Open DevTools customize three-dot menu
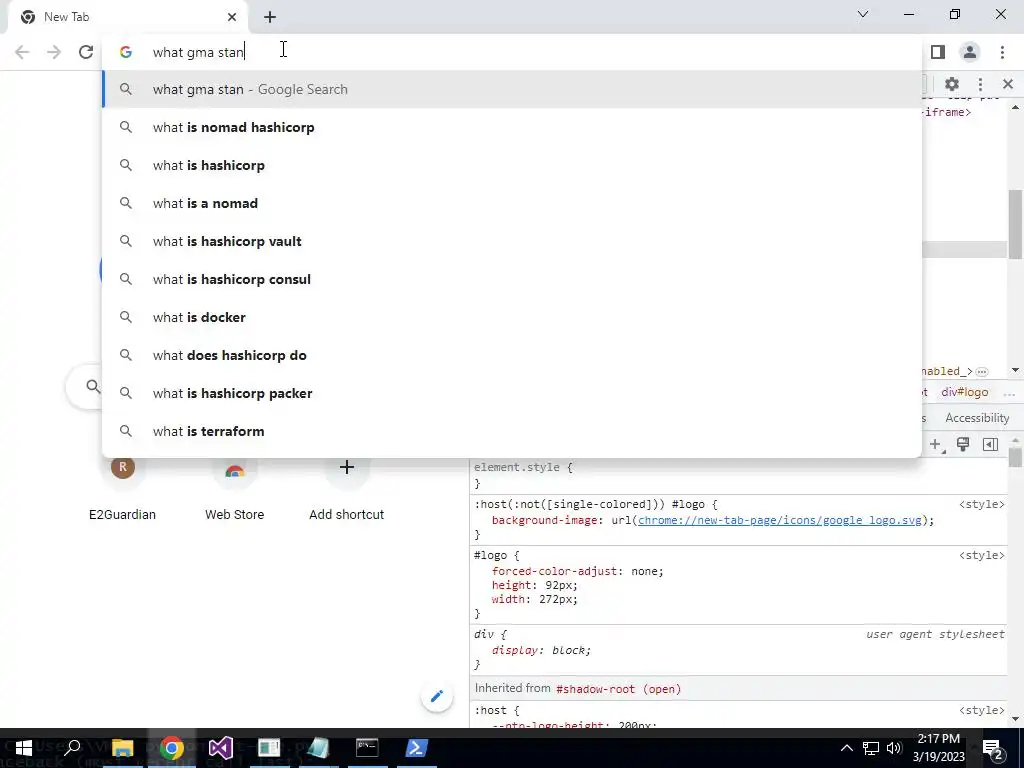The width and height of the screenshot is (1024, 768). point(980,84)
